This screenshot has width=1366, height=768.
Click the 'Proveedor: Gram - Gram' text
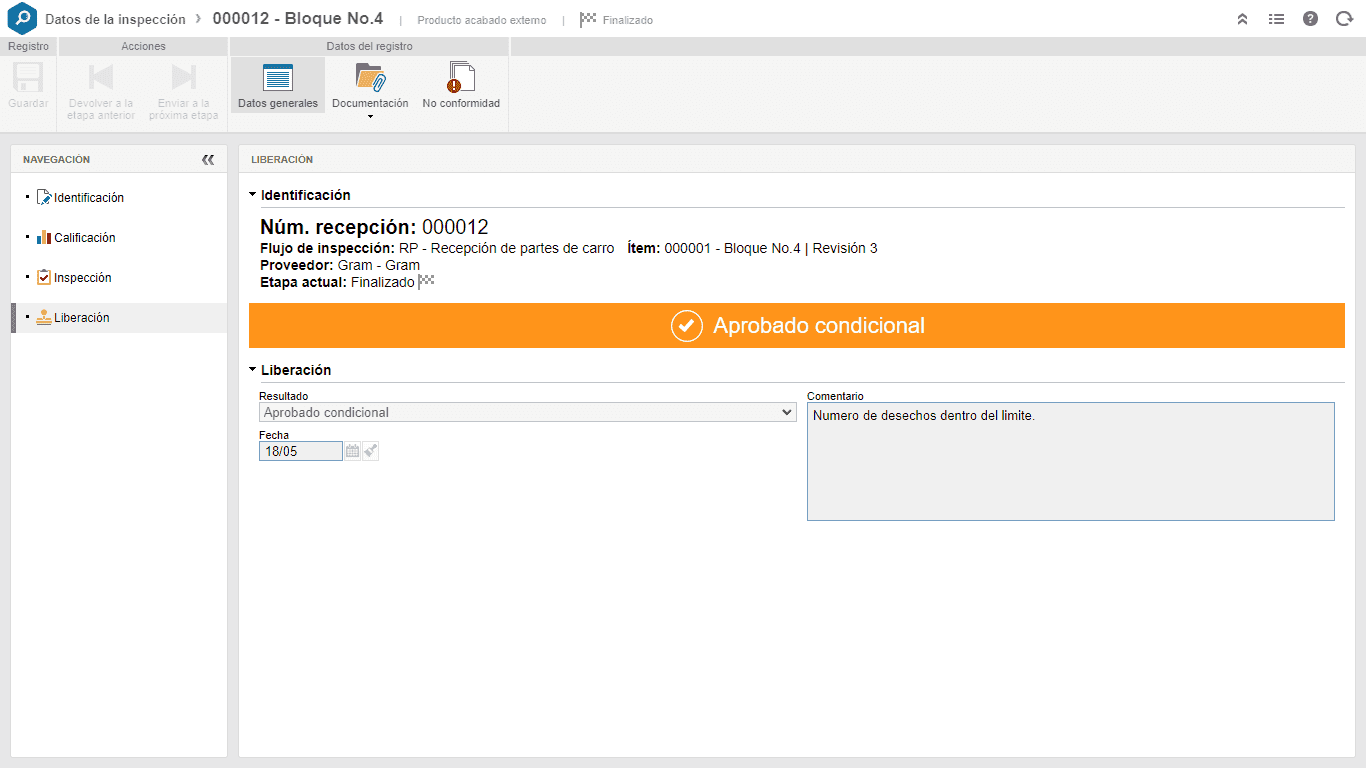(340, 265)
